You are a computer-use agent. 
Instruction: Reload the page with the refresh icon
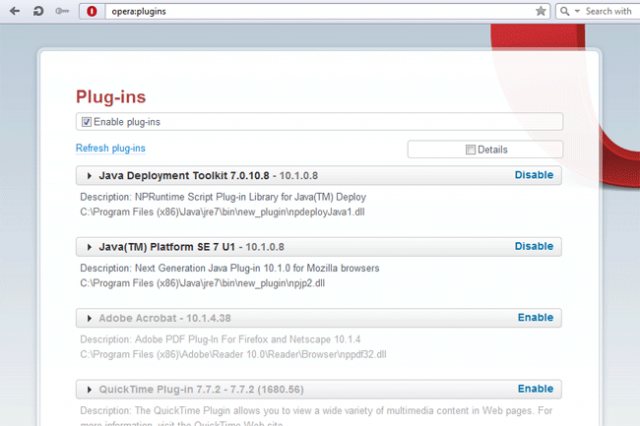coord(38,11)
